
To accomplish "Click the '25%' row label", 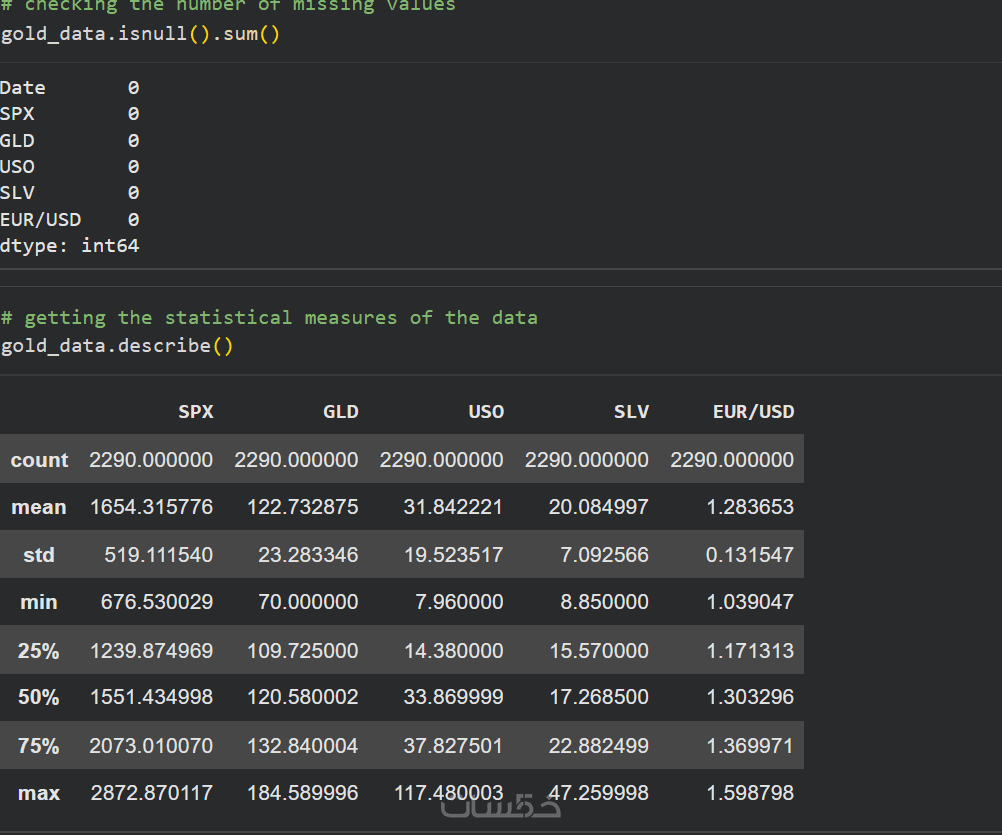I will pyautogui.click(x=38, y=650).
